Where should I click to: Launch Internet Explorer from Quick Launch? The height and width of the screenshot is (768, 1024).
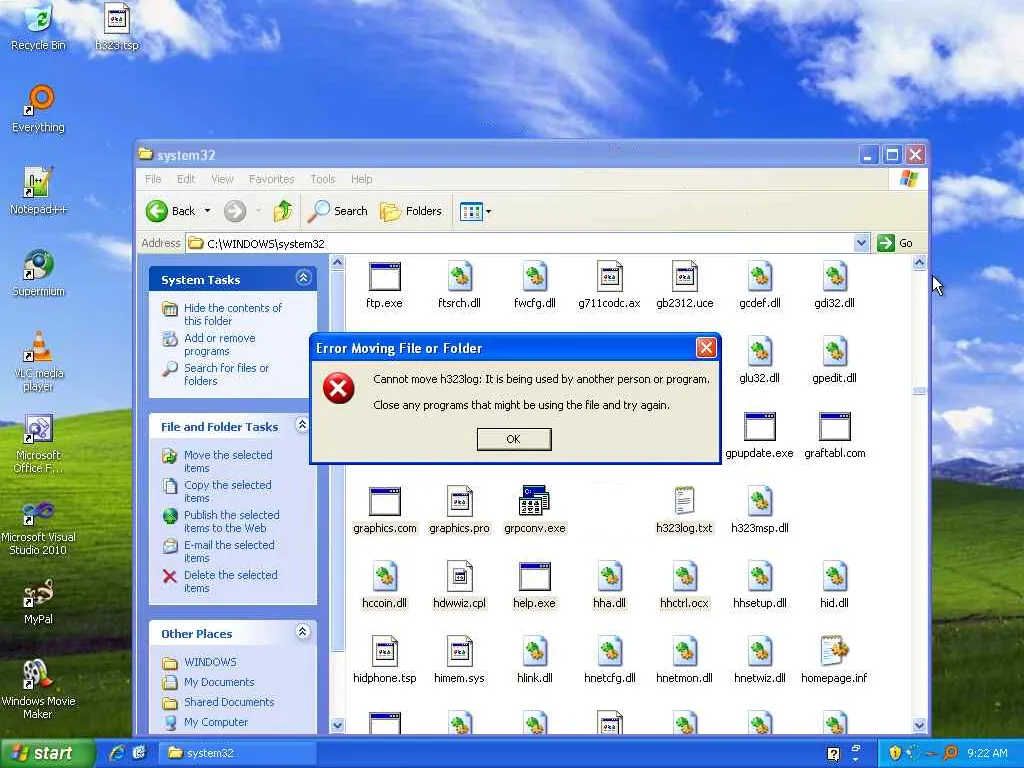(118, 753)
